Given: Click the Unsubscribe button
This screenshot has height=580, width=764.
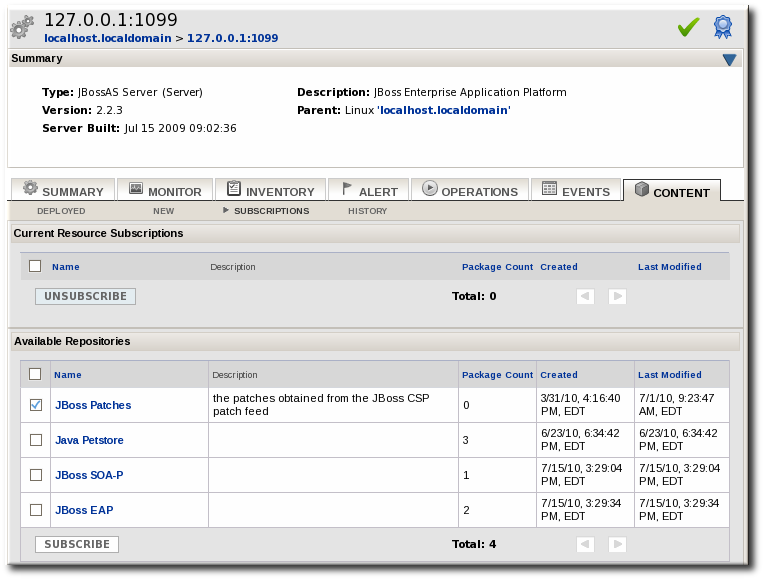Looking at the screenshot, I should [x=85, y=296].
